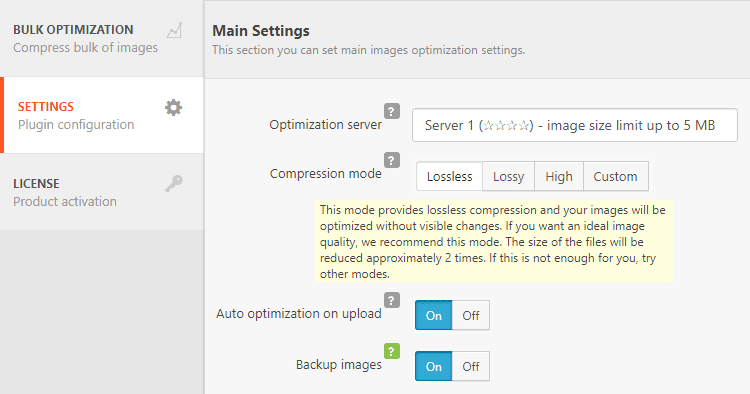Open help icon next to Compression mode
Screen dimensions: 750x394
pyautogui.click(x=392, y=160)
